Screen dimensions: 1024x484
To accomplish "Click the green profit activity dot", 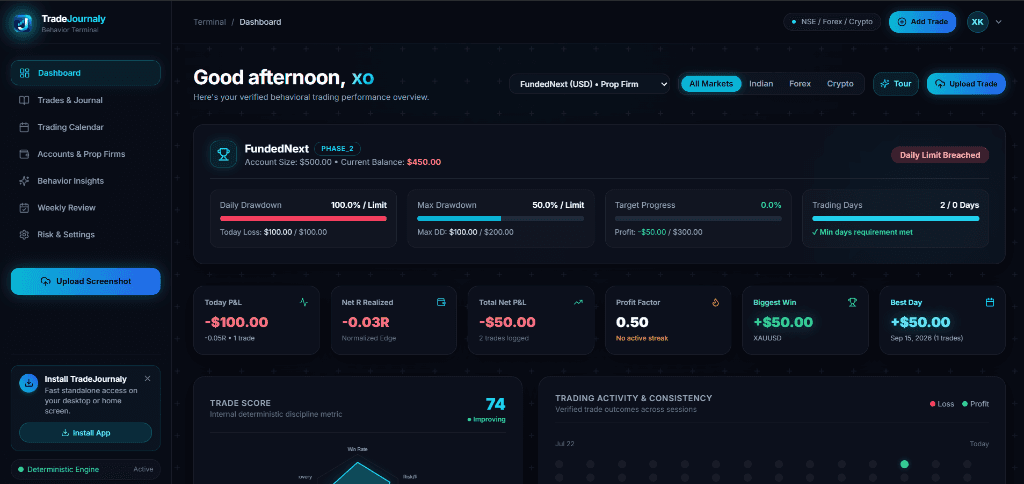I will click(x=904, y=464).
